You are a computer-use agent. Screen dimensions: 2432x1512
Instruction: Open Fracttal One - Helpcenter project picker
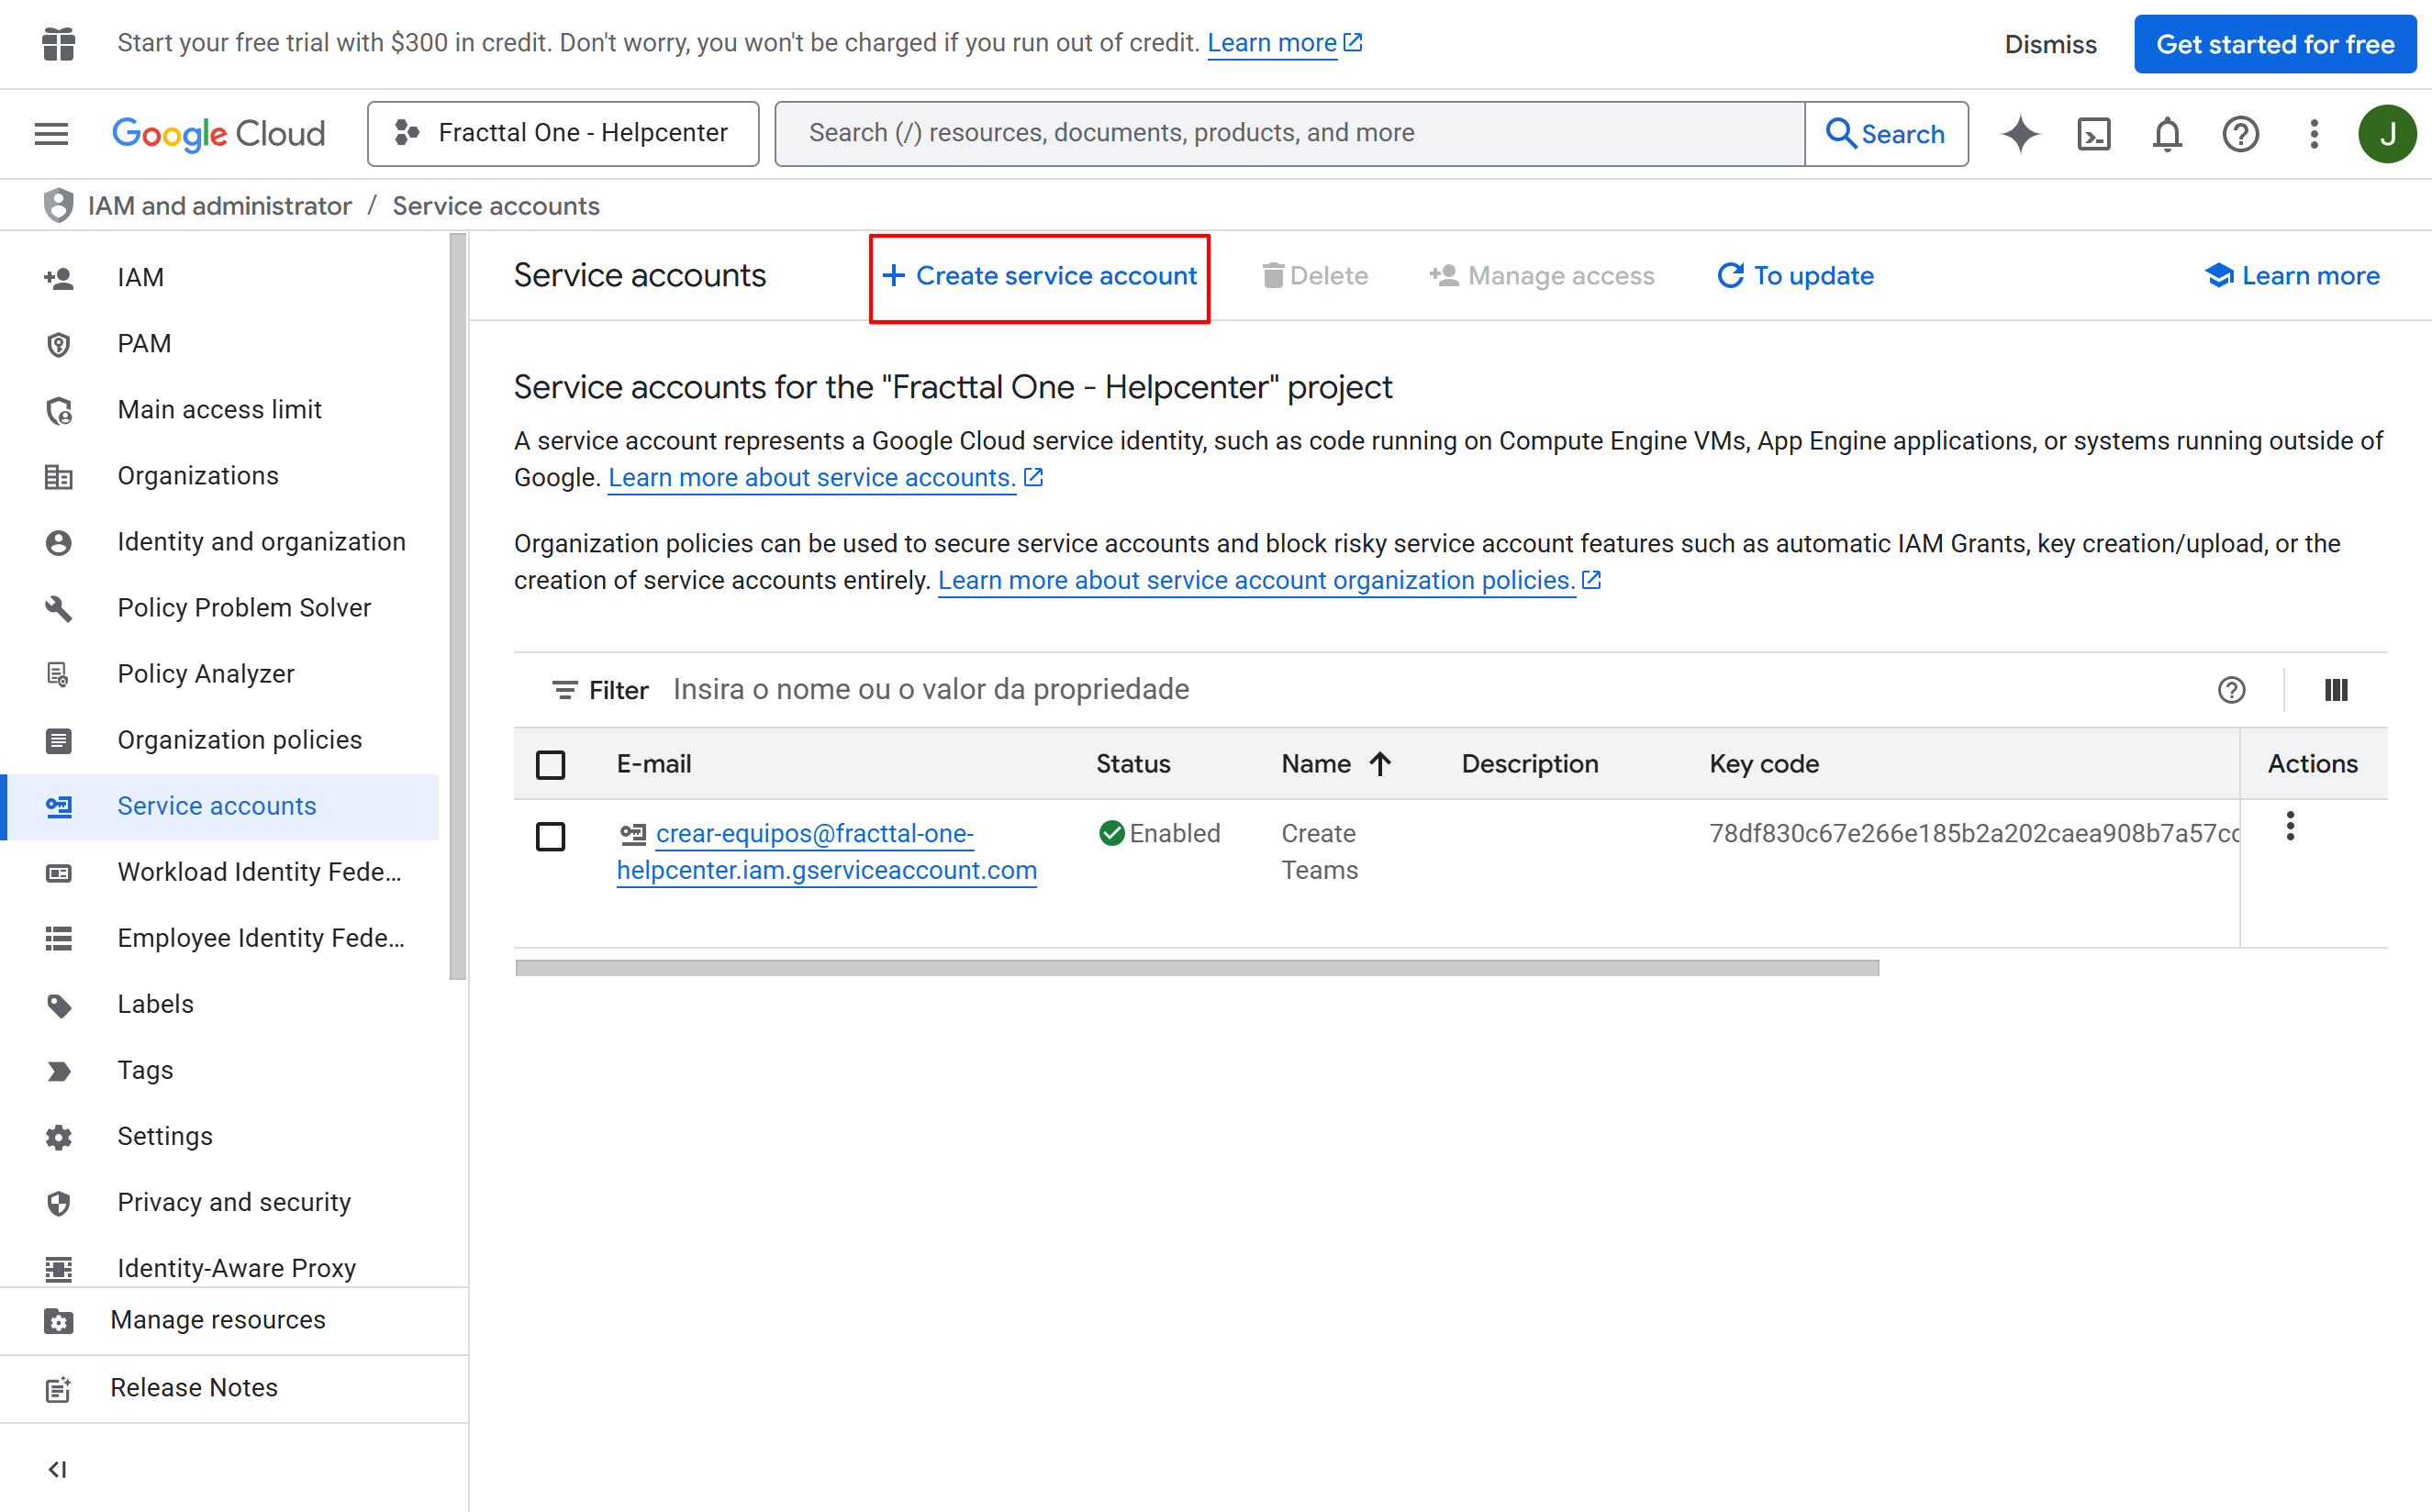563,133
